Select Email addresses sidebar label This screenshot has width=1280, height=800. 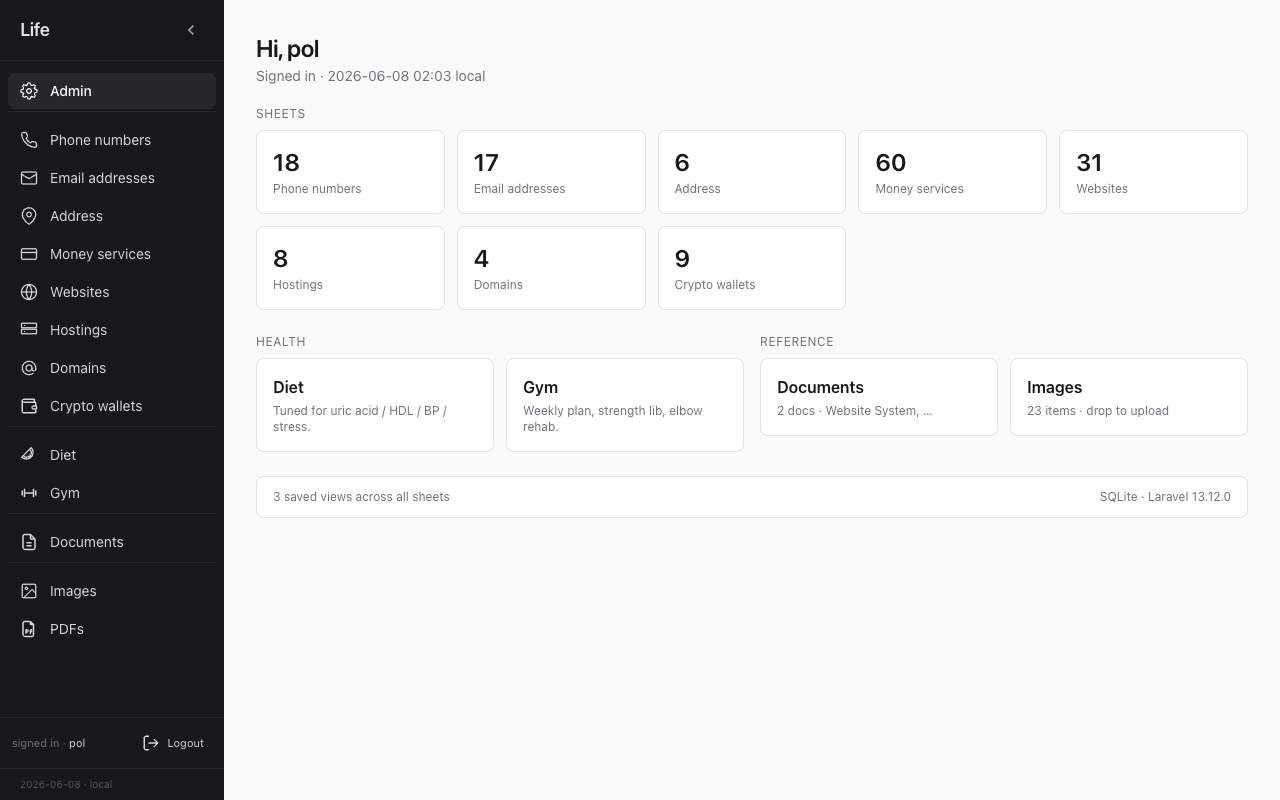tap(102, 178)
